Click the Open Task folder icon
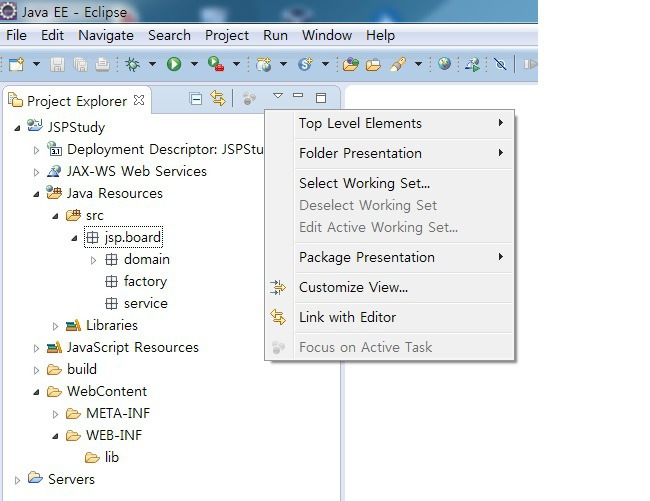 point(374,65)
